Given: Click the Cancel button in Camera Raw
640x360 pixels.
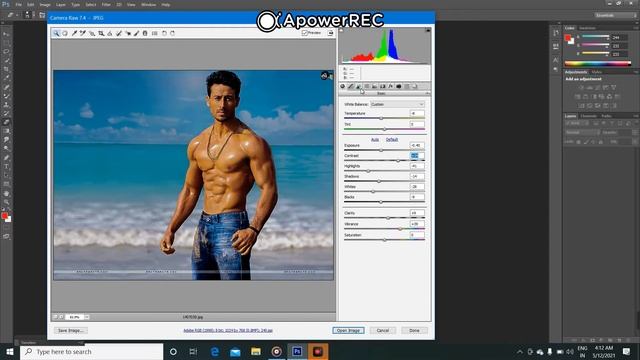Looking at the screenshot, I should click(x=383, y=330).
